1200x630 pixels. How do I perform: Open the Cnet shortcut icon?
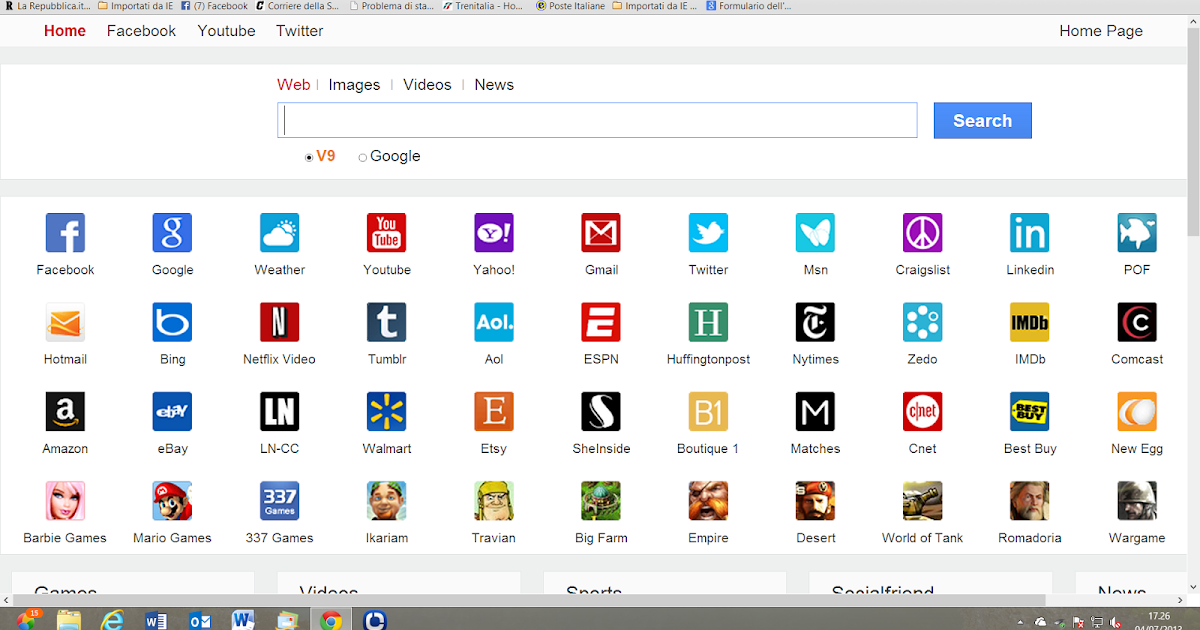click(x=922, y=411)
